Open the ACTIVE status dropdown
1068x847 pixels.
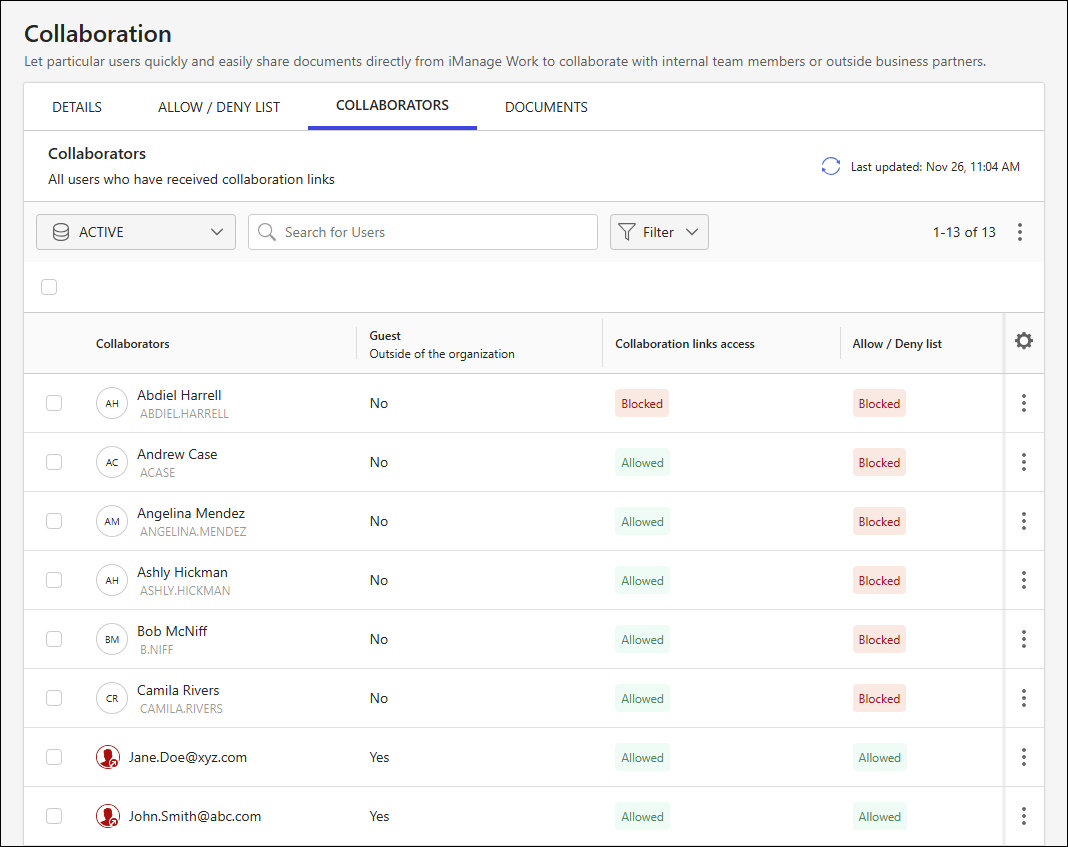136,231
